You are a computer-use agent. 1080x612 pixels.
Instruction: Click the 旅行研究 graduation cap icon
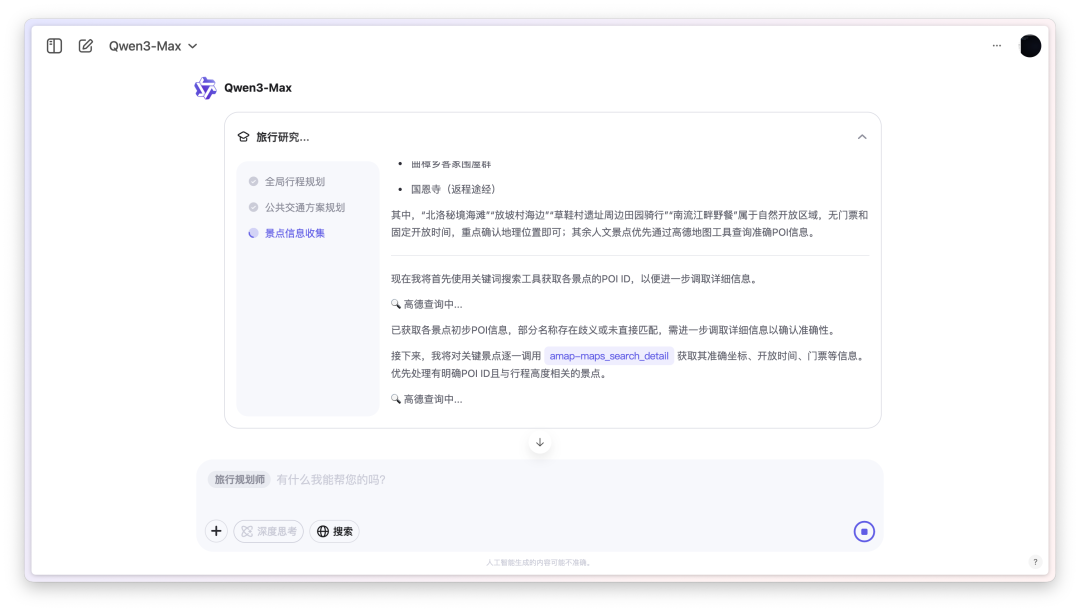click(243, 137)
